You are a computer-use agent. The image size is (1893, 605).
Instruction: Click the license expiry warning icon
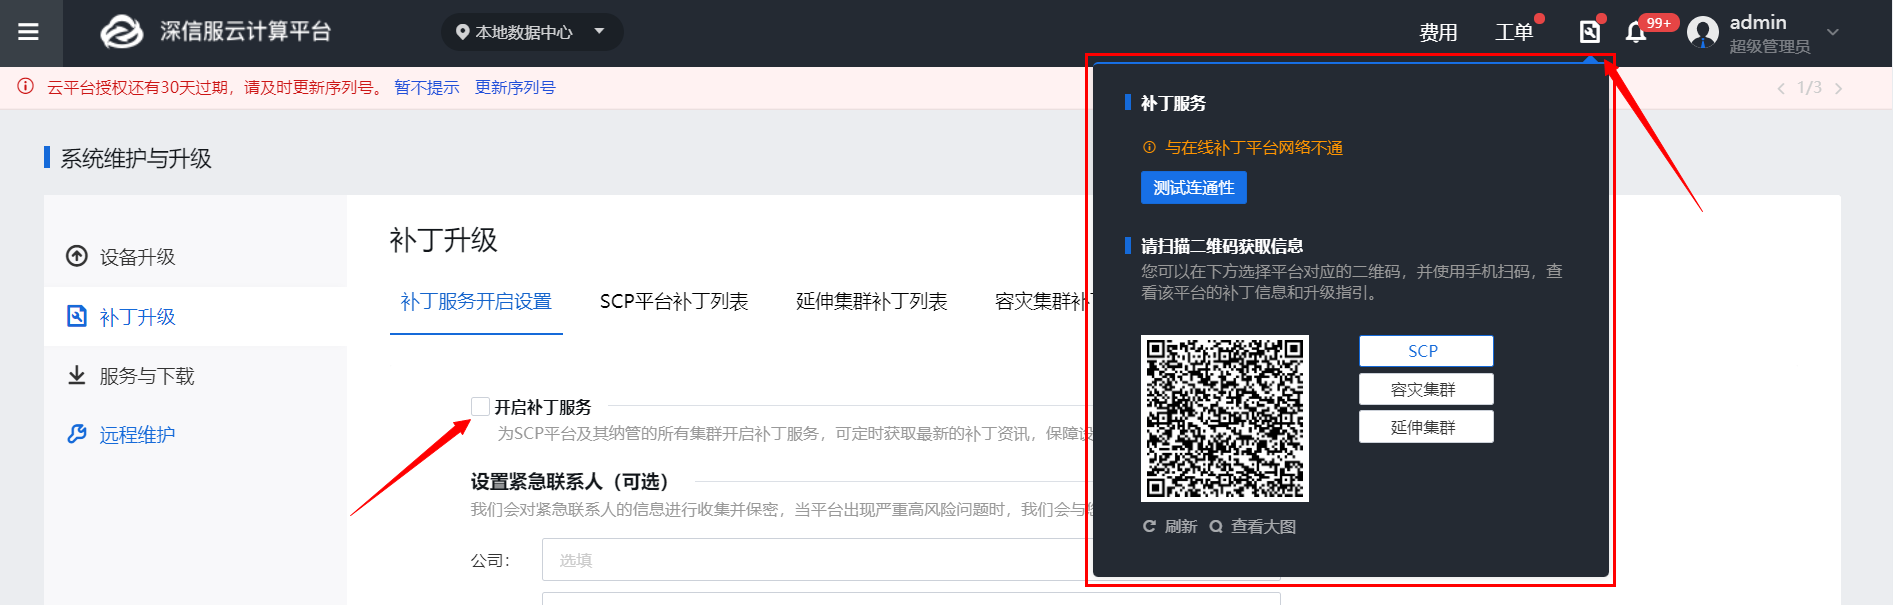[x=26, y=87]
